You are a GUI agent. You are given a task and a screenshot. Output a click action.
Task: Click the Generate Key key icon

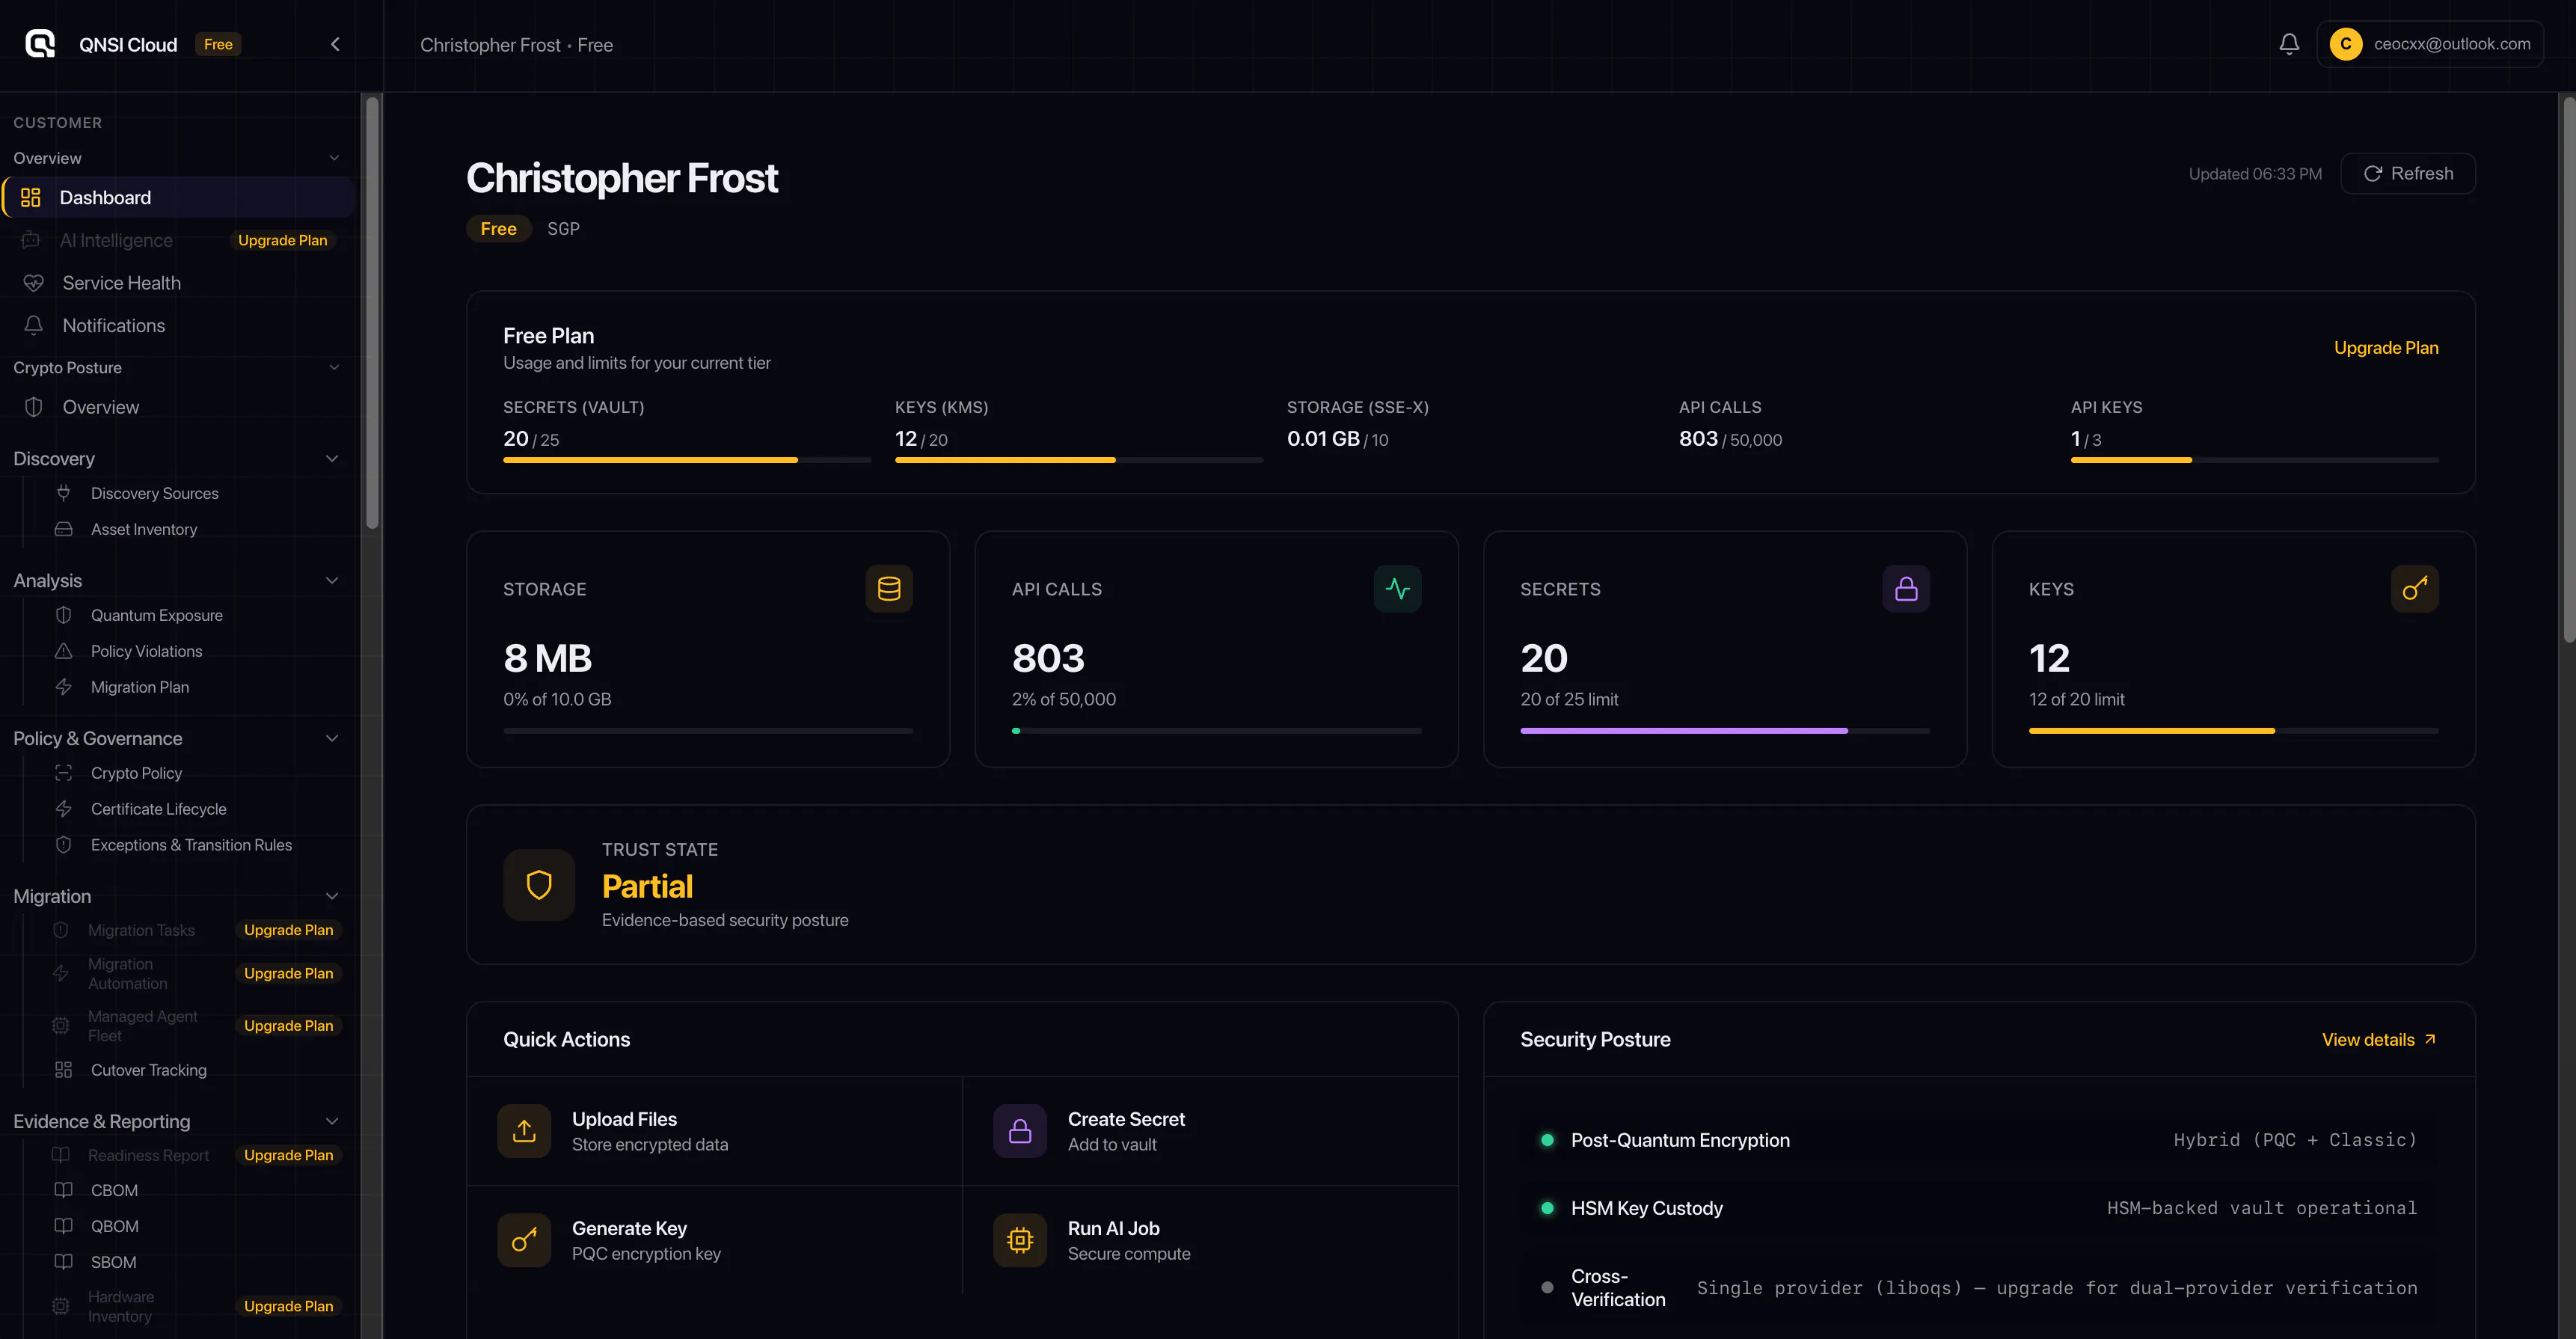(524, 1240)
